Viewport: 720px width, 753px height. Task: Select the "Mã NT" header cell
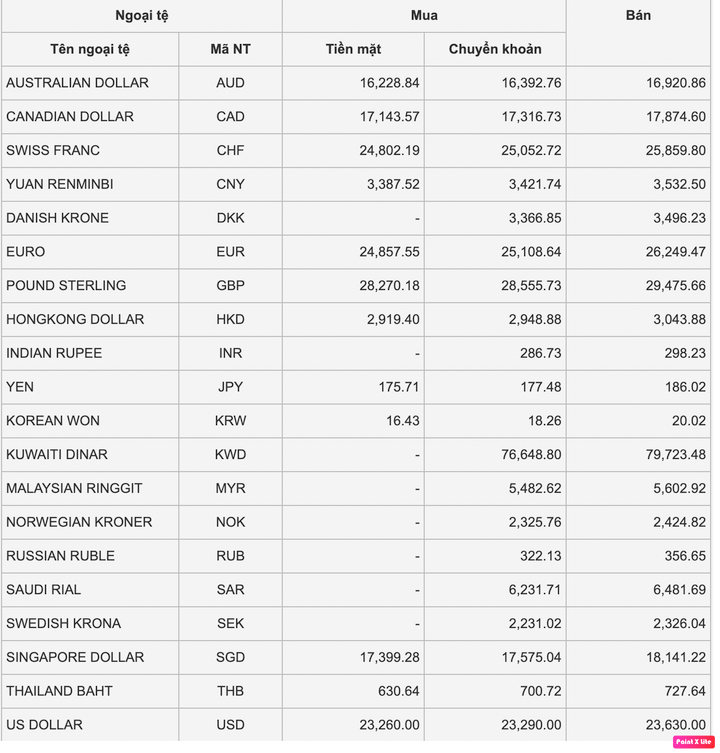point(230,49)
